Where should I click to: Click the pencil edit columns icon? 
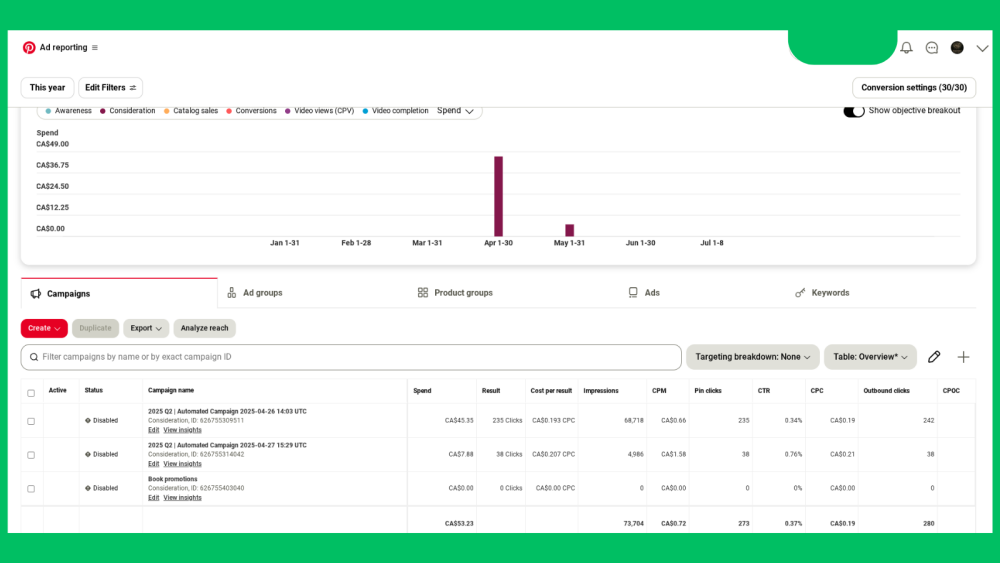point(934,357)
